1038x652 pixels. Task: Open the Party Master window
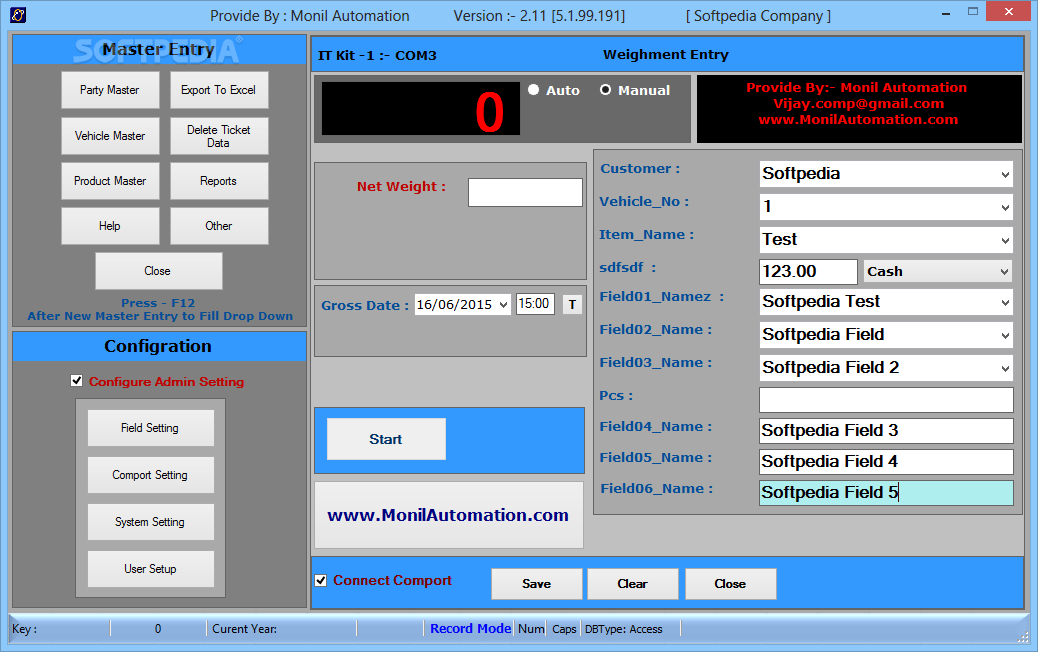[x=110, y=90]
